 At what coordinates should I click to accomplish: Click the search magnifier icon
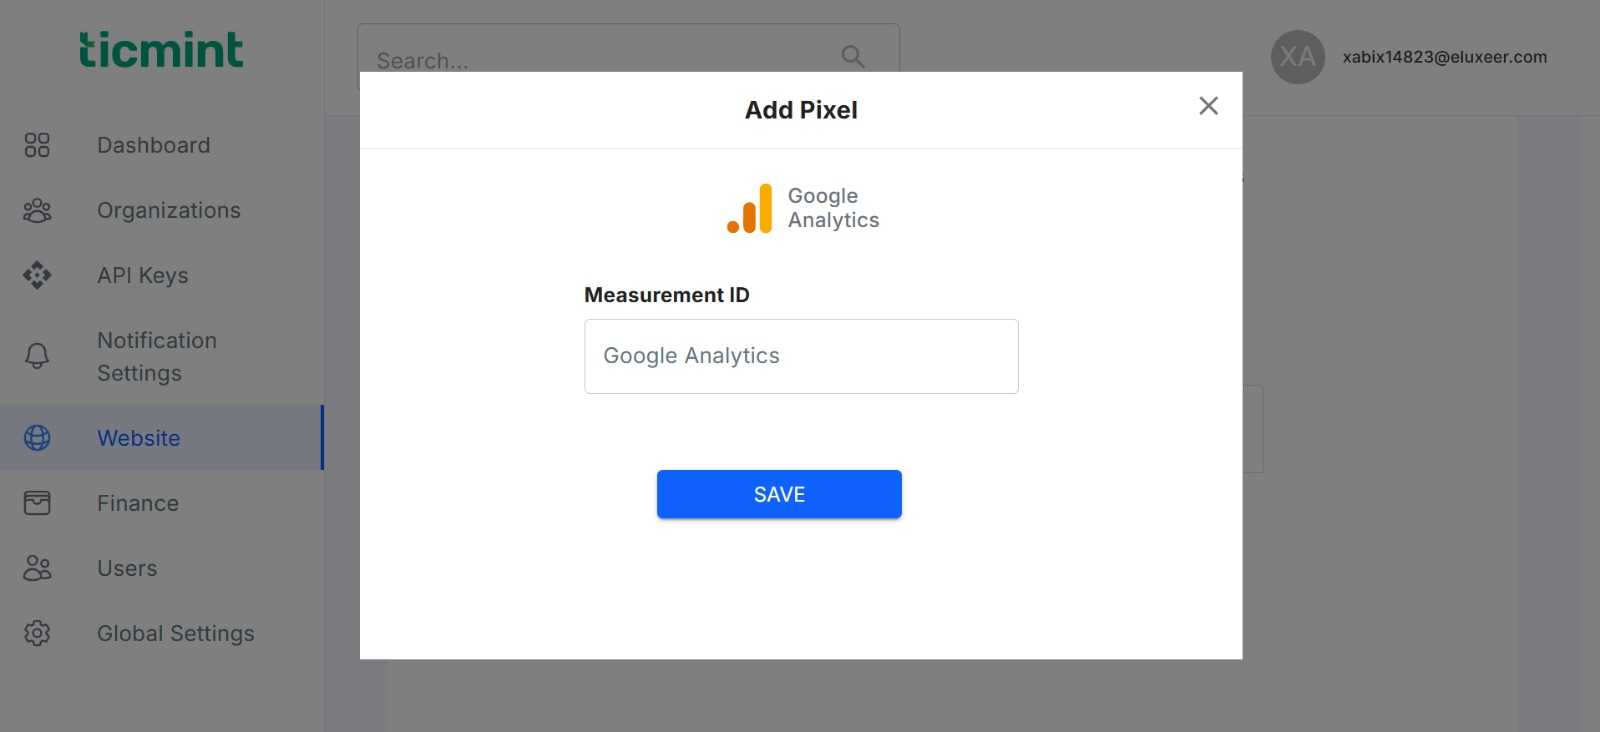click(x=853, y=57)
